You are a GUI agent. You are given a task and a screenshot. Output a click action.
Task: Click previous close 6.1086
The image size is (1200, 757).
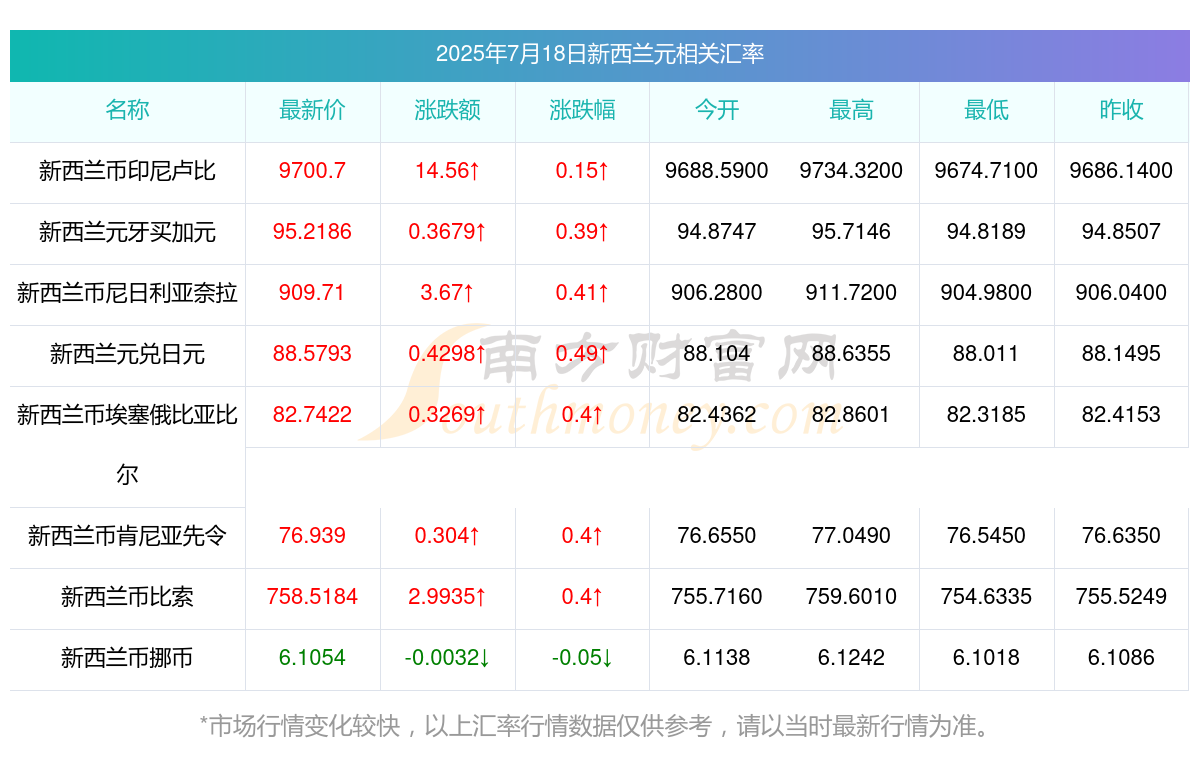point(1121,658)
